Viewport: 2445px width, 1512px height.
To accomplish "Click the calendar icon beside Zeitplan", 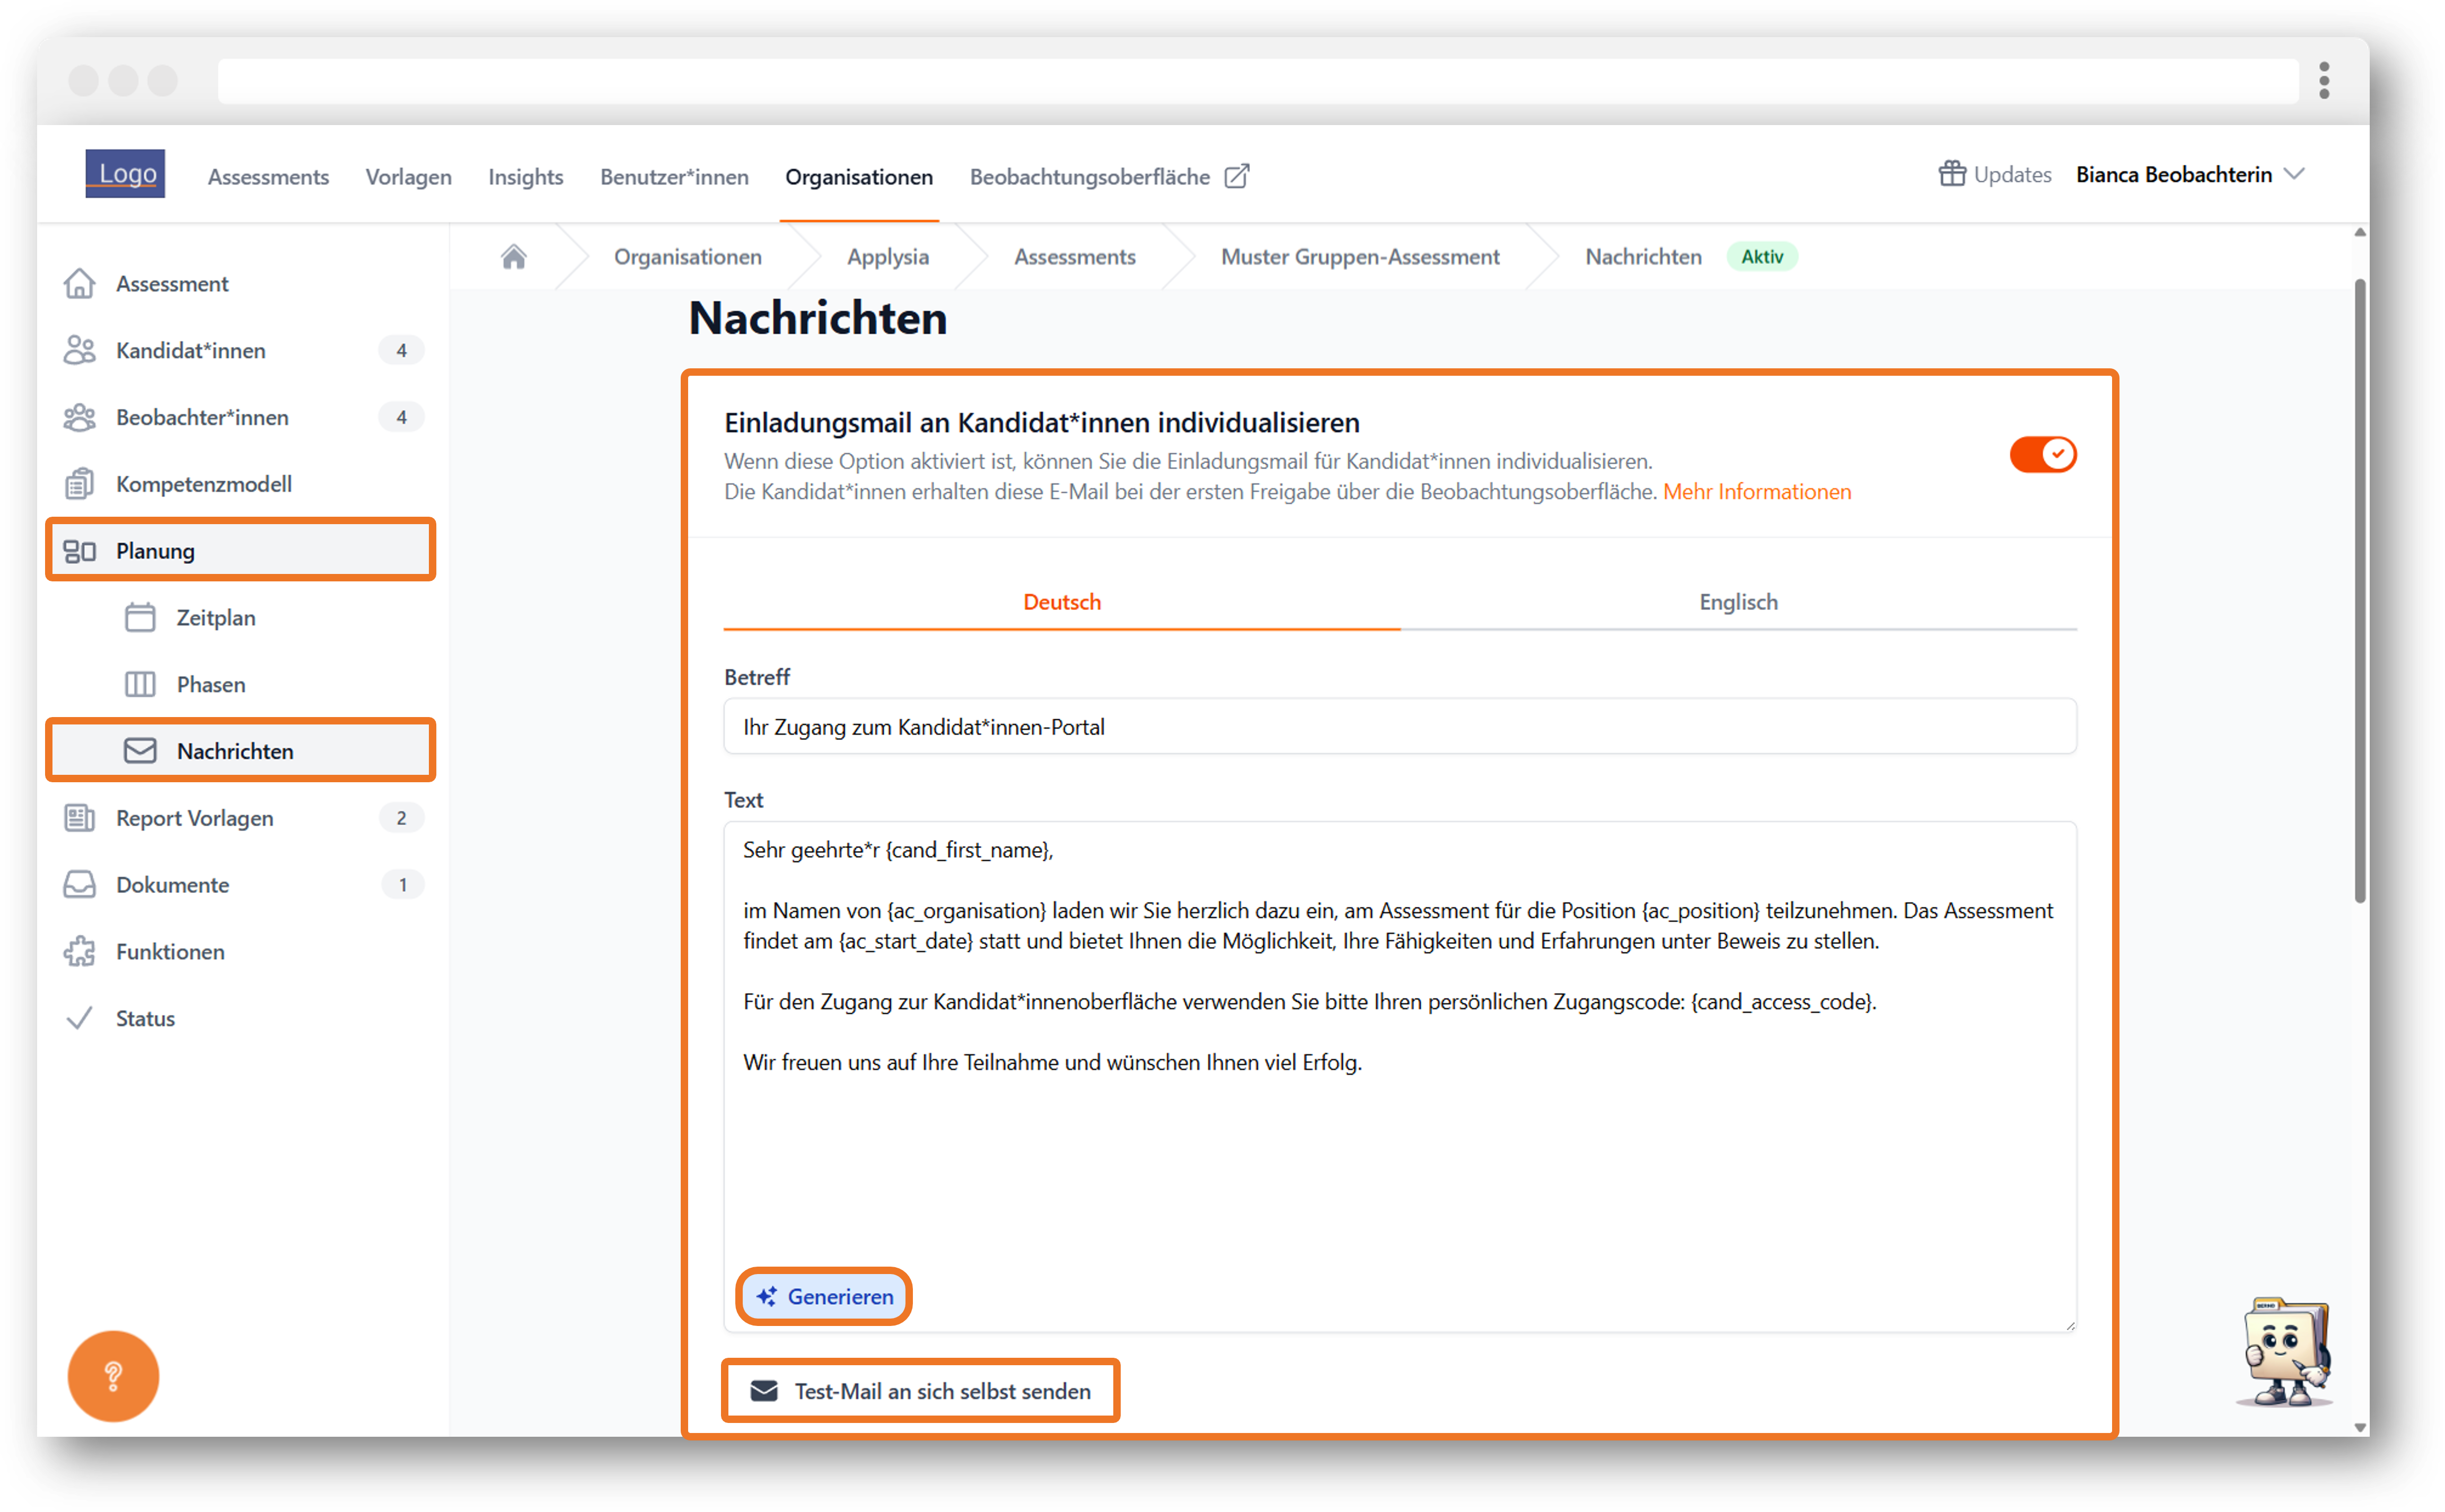I will [x=140, y=618].
